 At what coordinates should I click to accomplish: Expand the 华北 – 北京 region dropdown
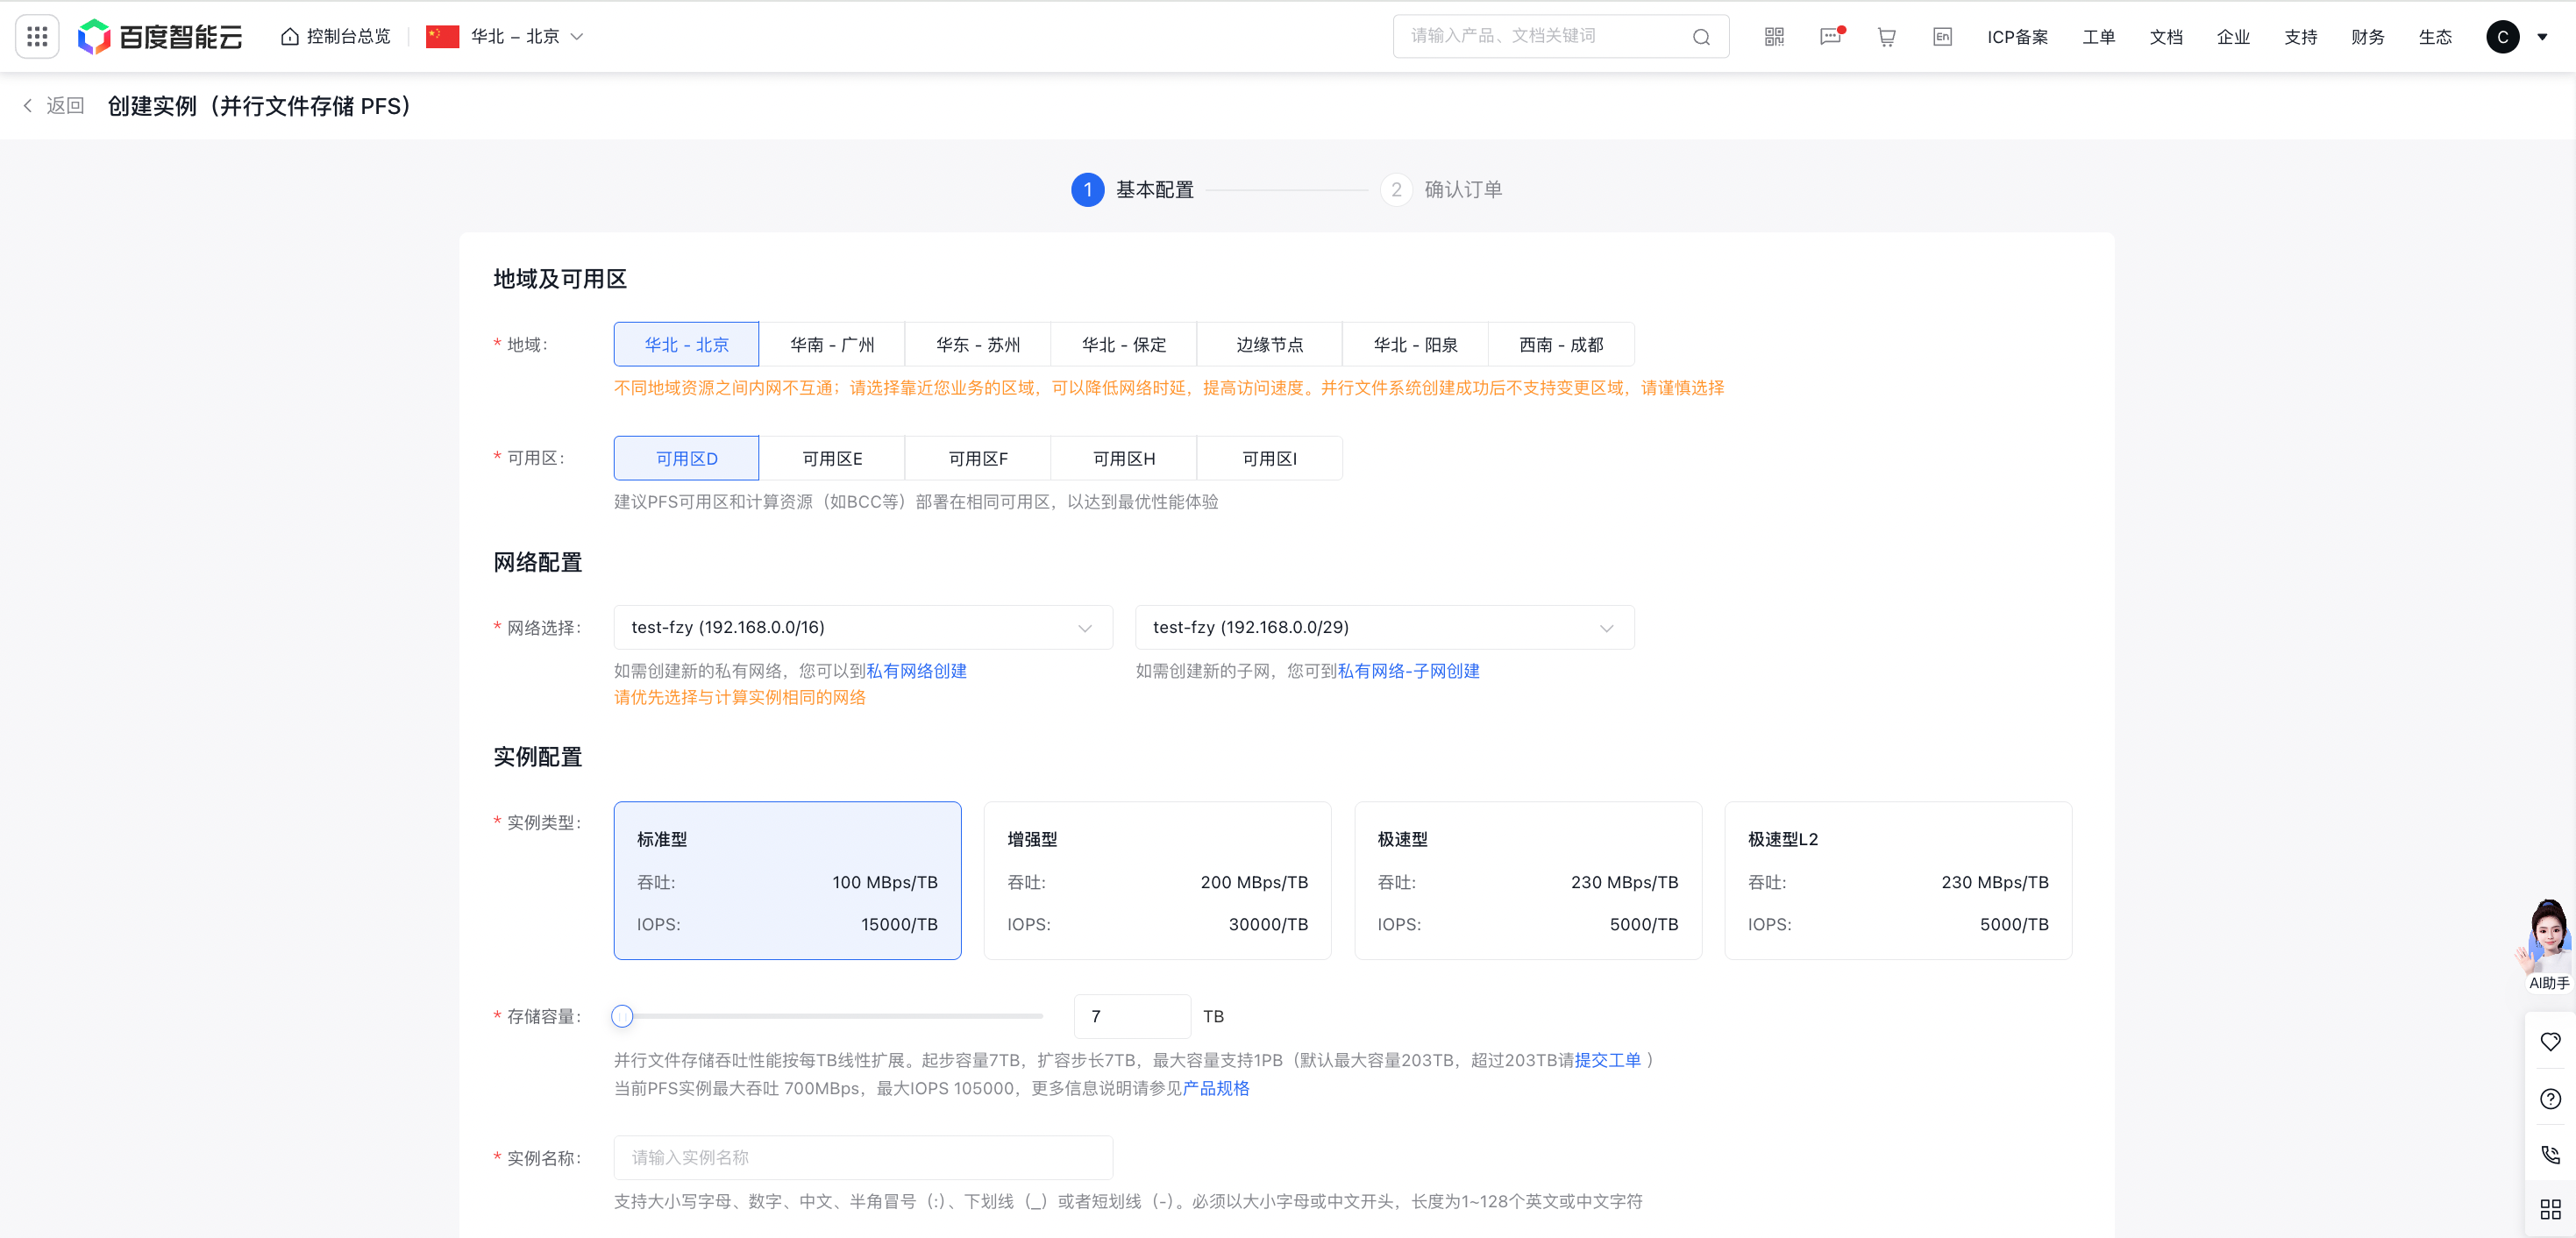pyautogui.click(x=515, y=37)
